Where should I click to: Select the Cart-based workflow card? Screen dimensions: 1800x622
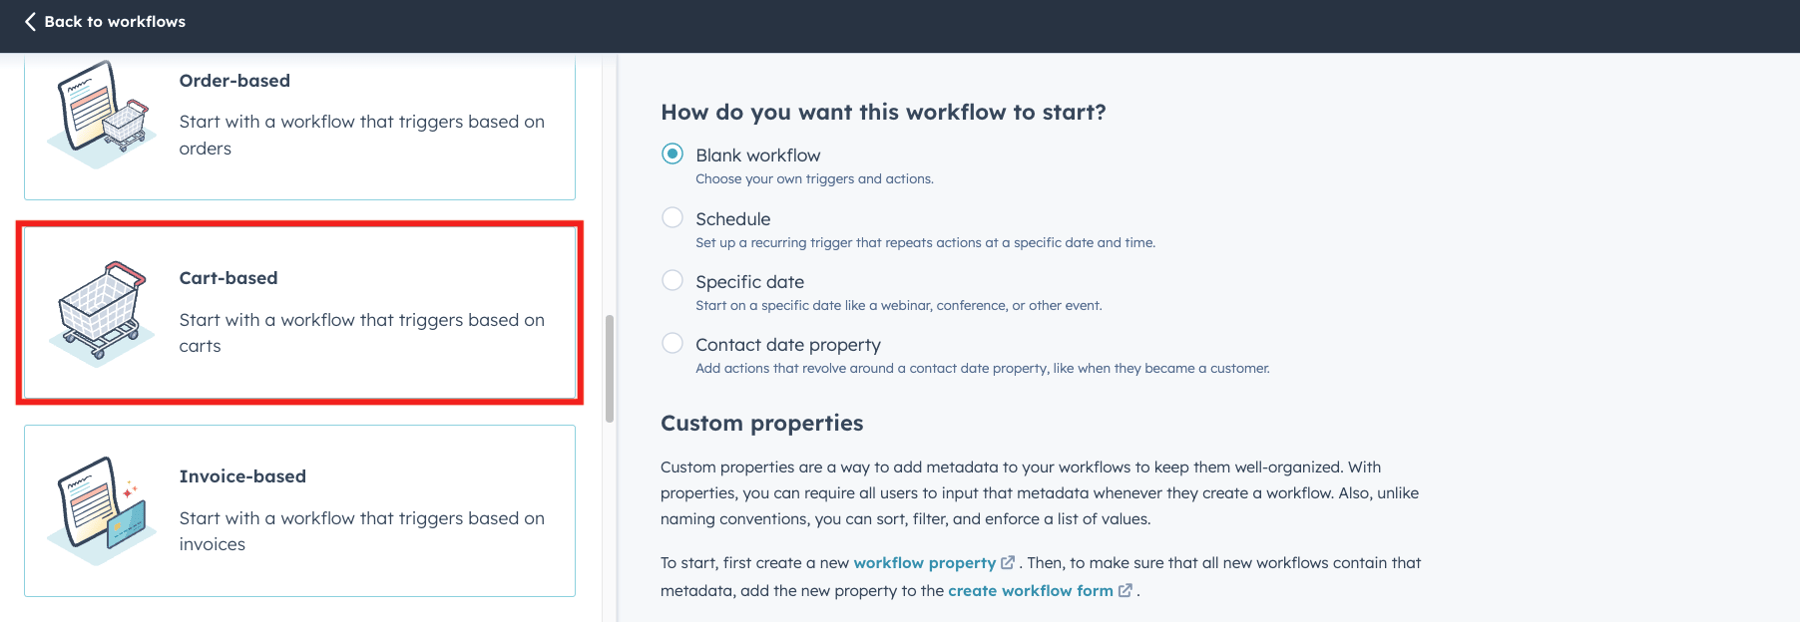click(299, 312)
